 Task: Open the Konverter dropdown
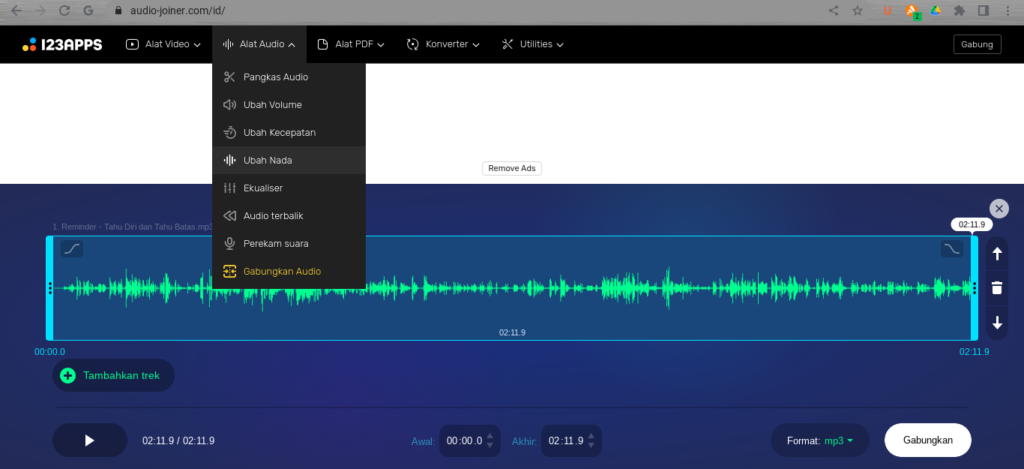[x=443, y=44]
